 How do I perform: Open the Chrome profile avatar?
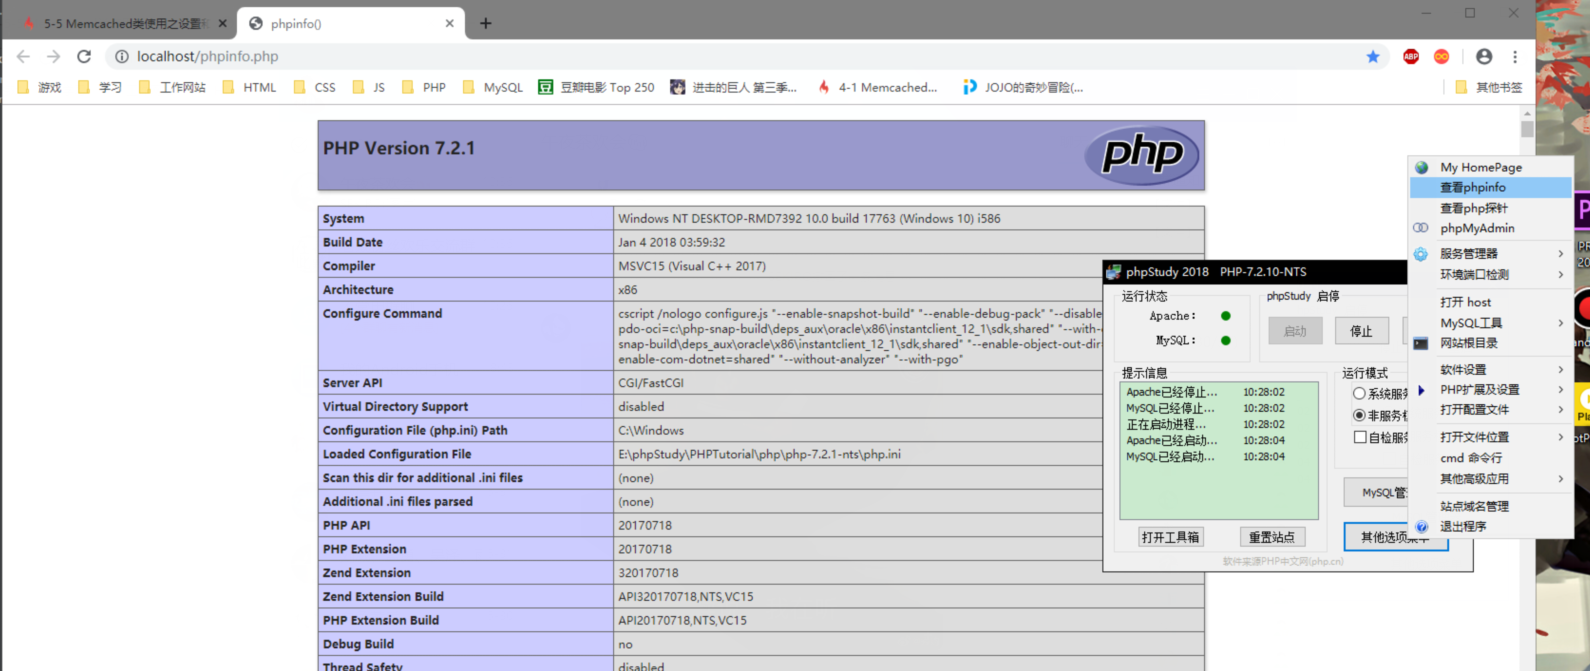point(1484,57)
